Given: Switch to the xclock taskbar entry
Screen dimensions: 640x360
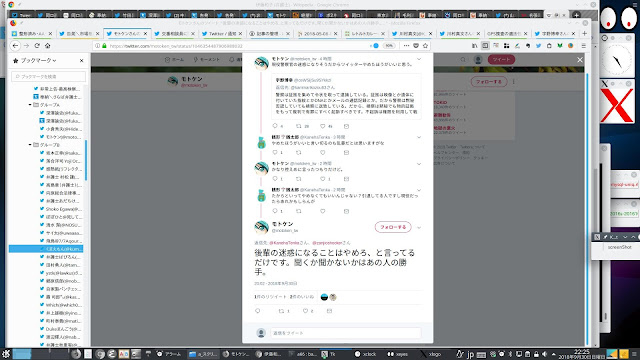Looking at the screenshot, I should [x=365, y=354].
